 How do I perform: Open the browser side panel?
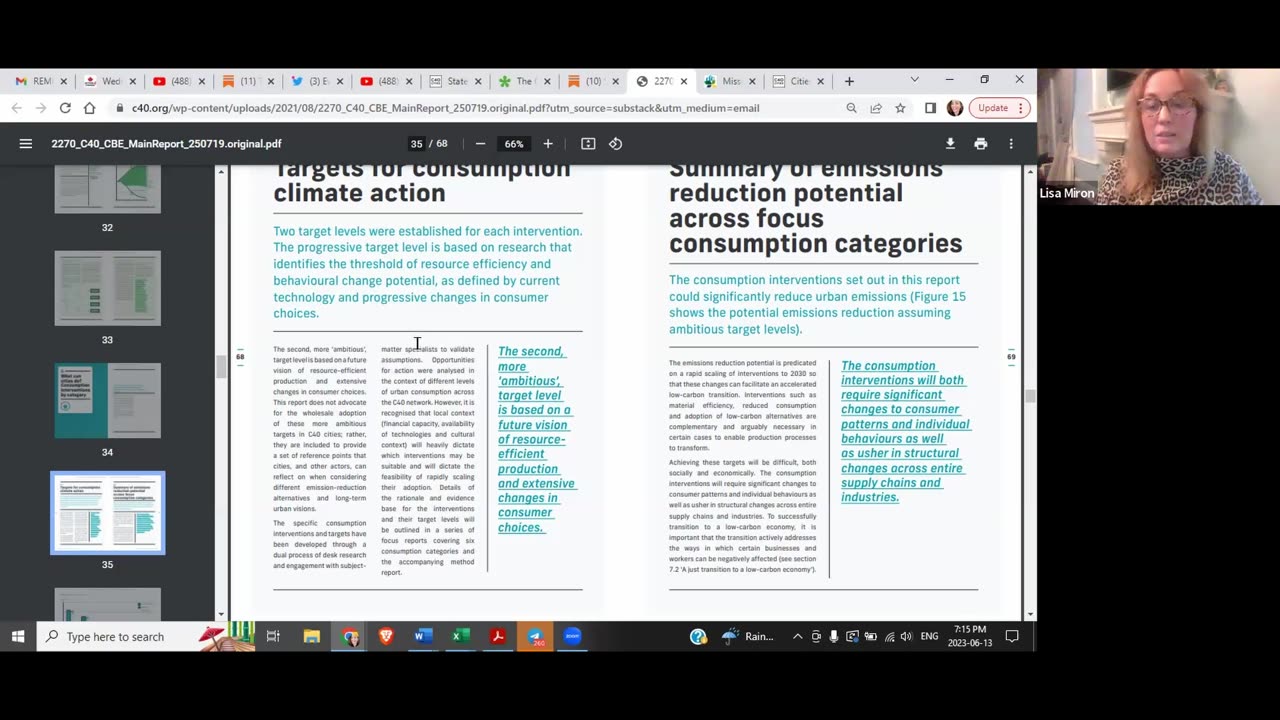tap(930, 108)
